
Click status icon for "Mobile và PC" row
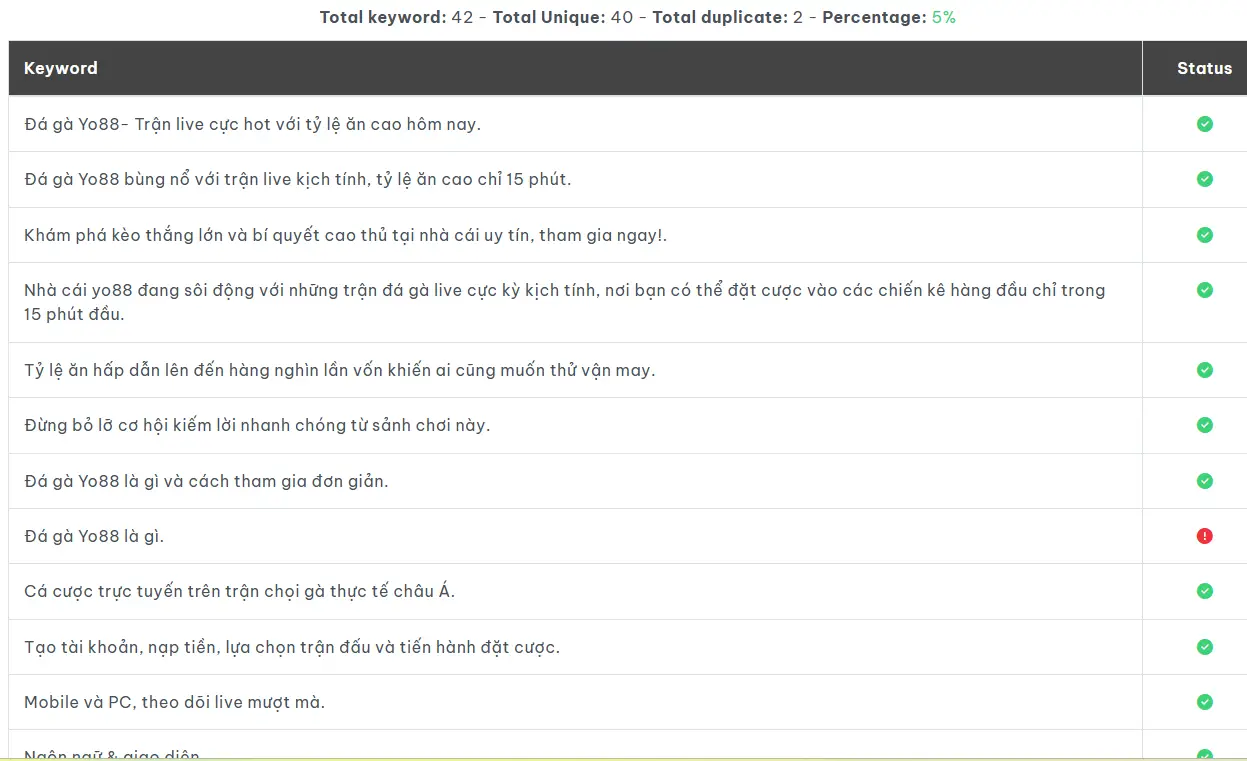pos(1204,702)
